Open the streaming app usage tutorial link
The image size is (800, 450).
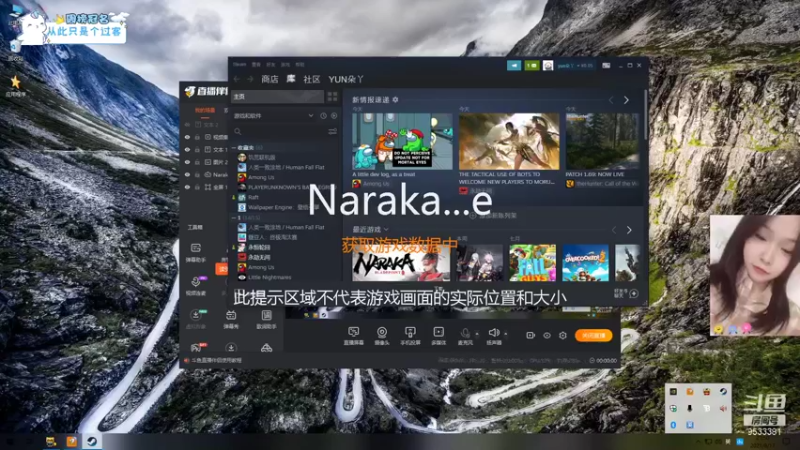216,360
